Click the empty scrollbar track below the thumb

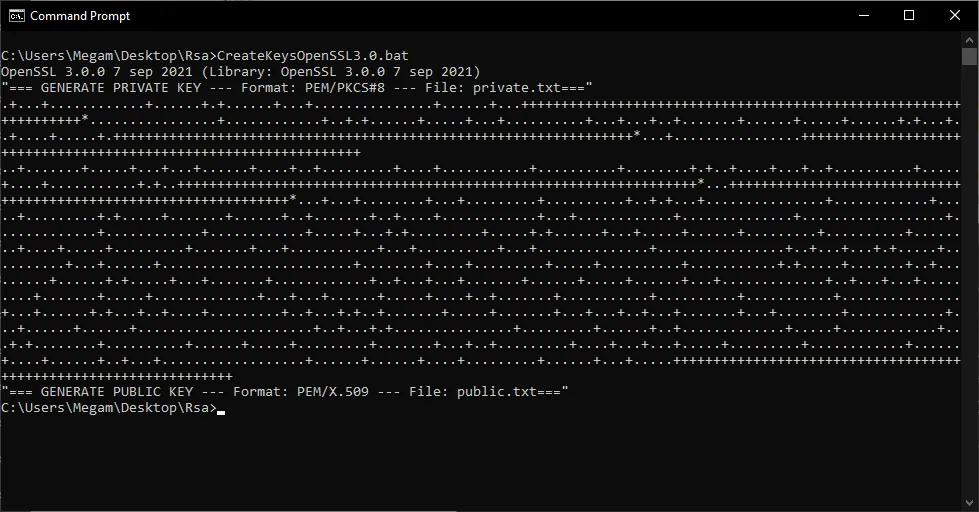click(969, 281)
